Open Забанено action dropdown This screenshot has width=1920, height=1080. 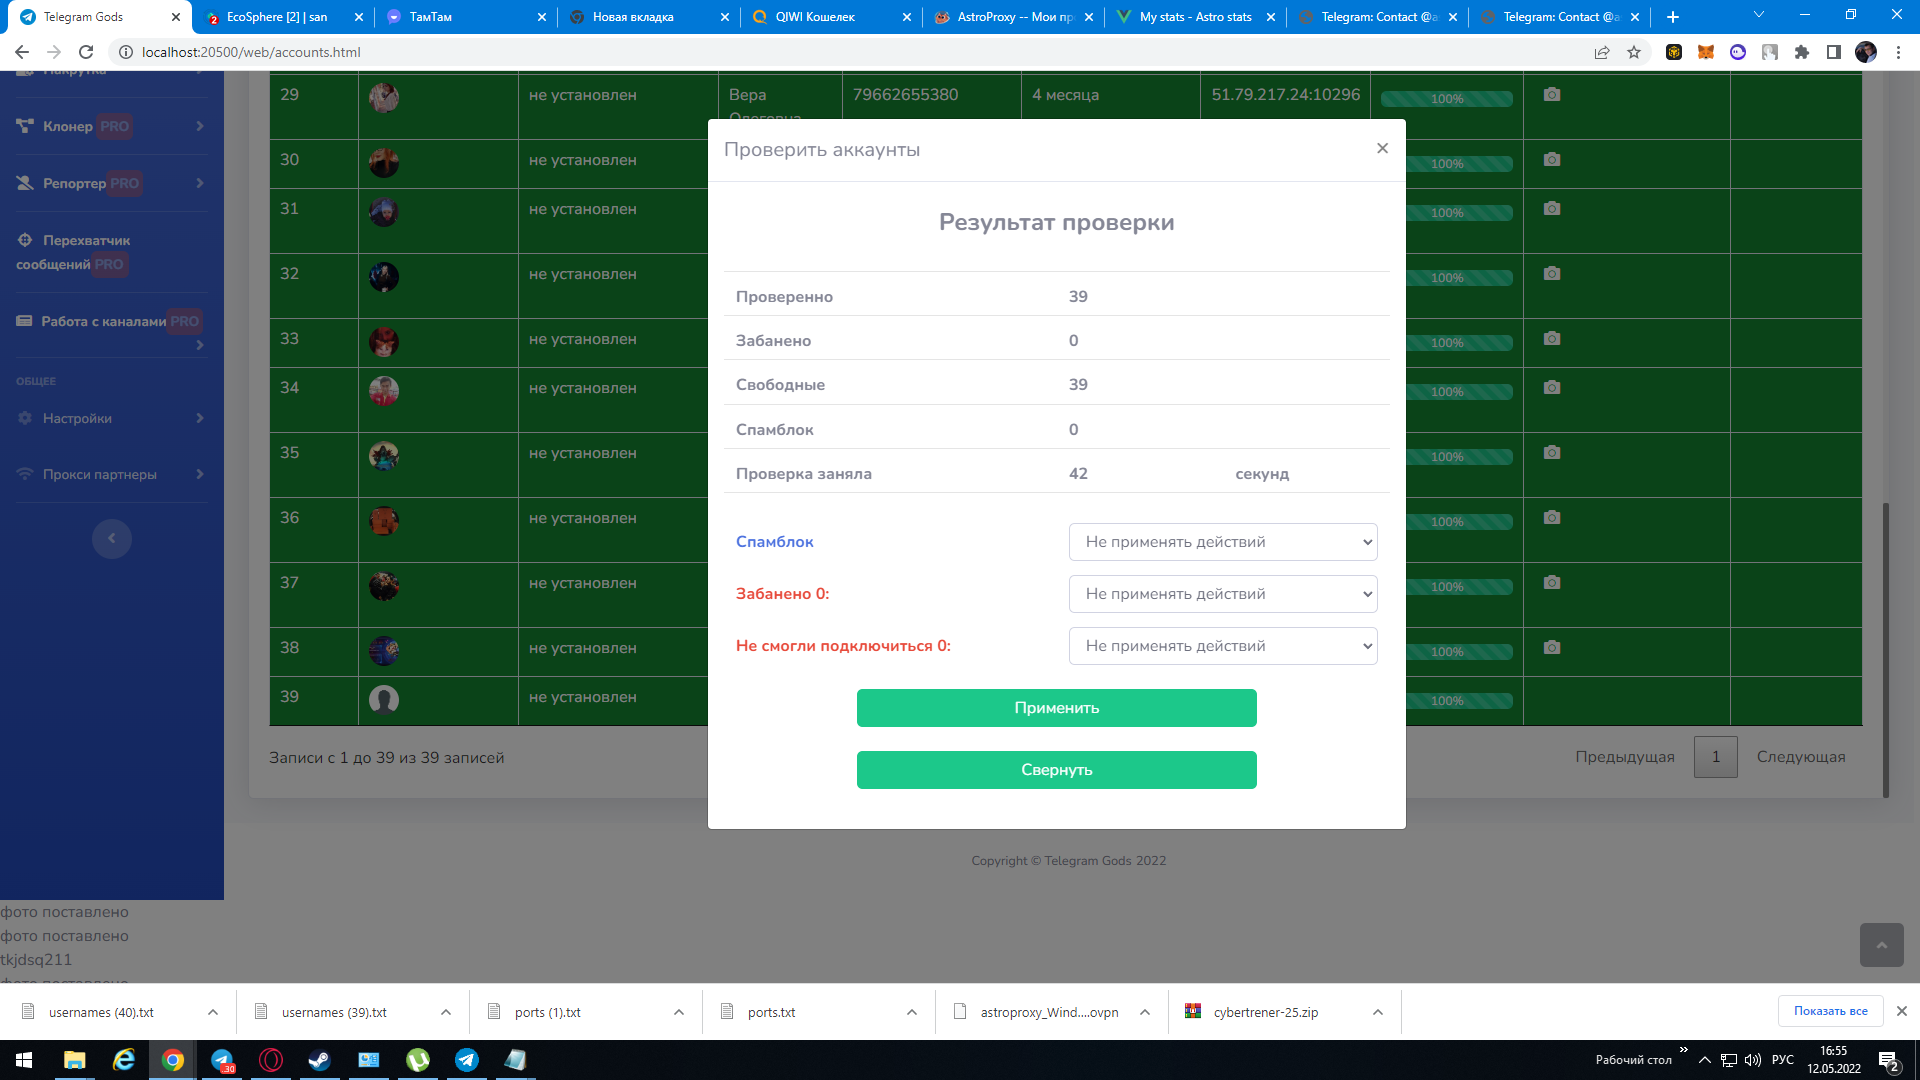(1222, 594)
